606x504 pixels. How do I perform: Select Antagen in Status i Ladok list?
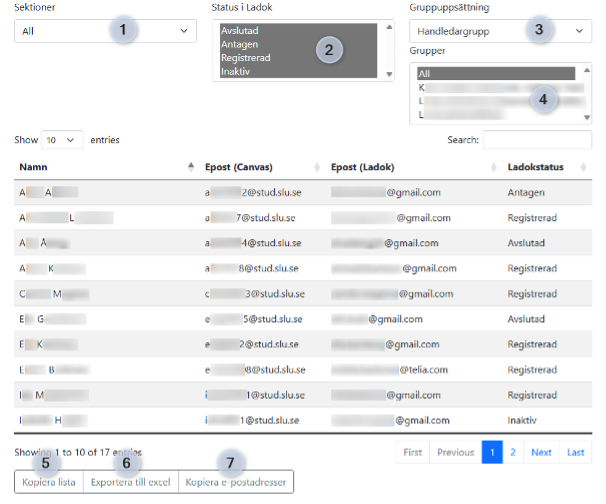click(239, 45)
